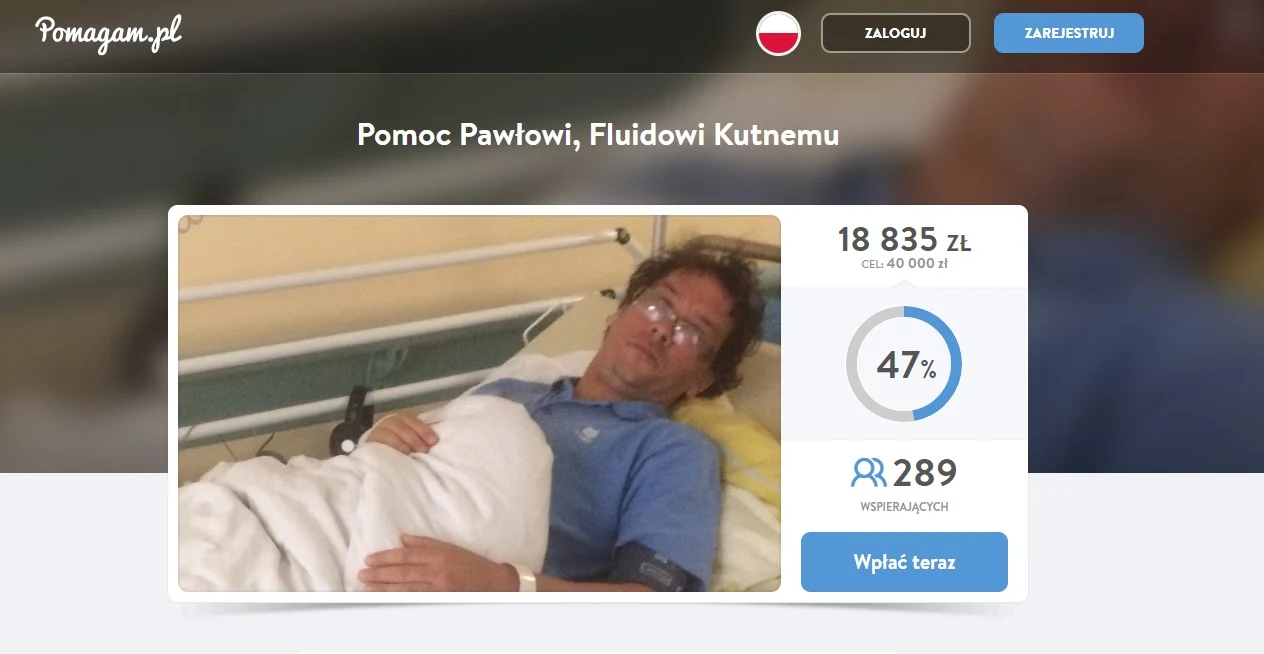
Task: Click the 47% circular progress indicator
Action: tap(904, 364)
